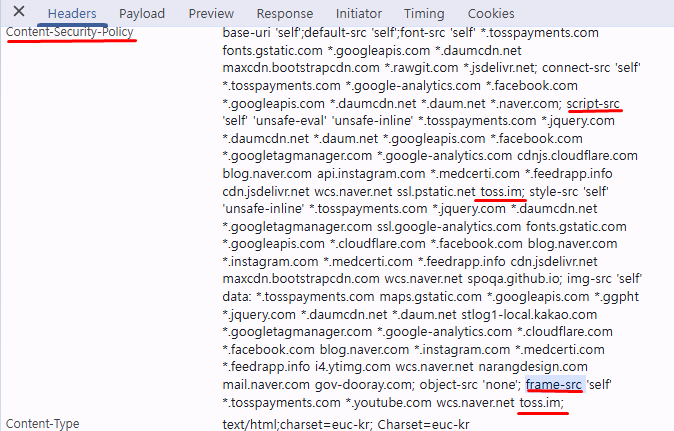This screenshot has height=431, width=674.
Task: Click toss.im at end of frame-src
Action: click(x=541, y=402)
